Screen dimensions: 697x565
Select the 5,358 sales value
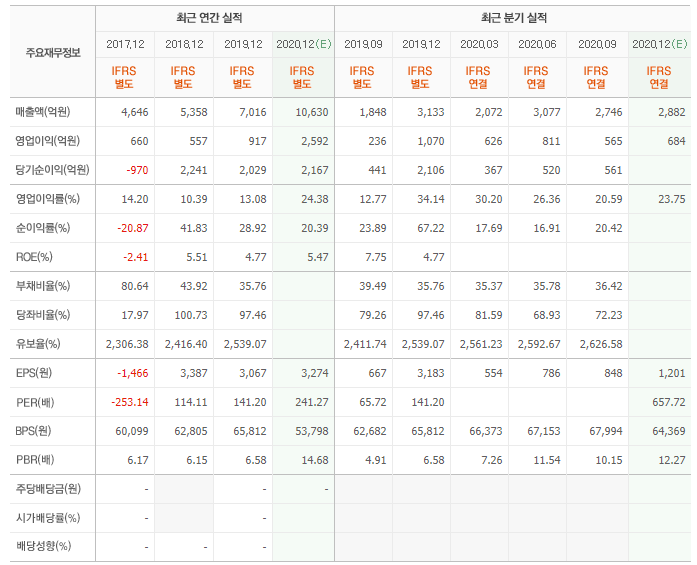pos(194,112)
